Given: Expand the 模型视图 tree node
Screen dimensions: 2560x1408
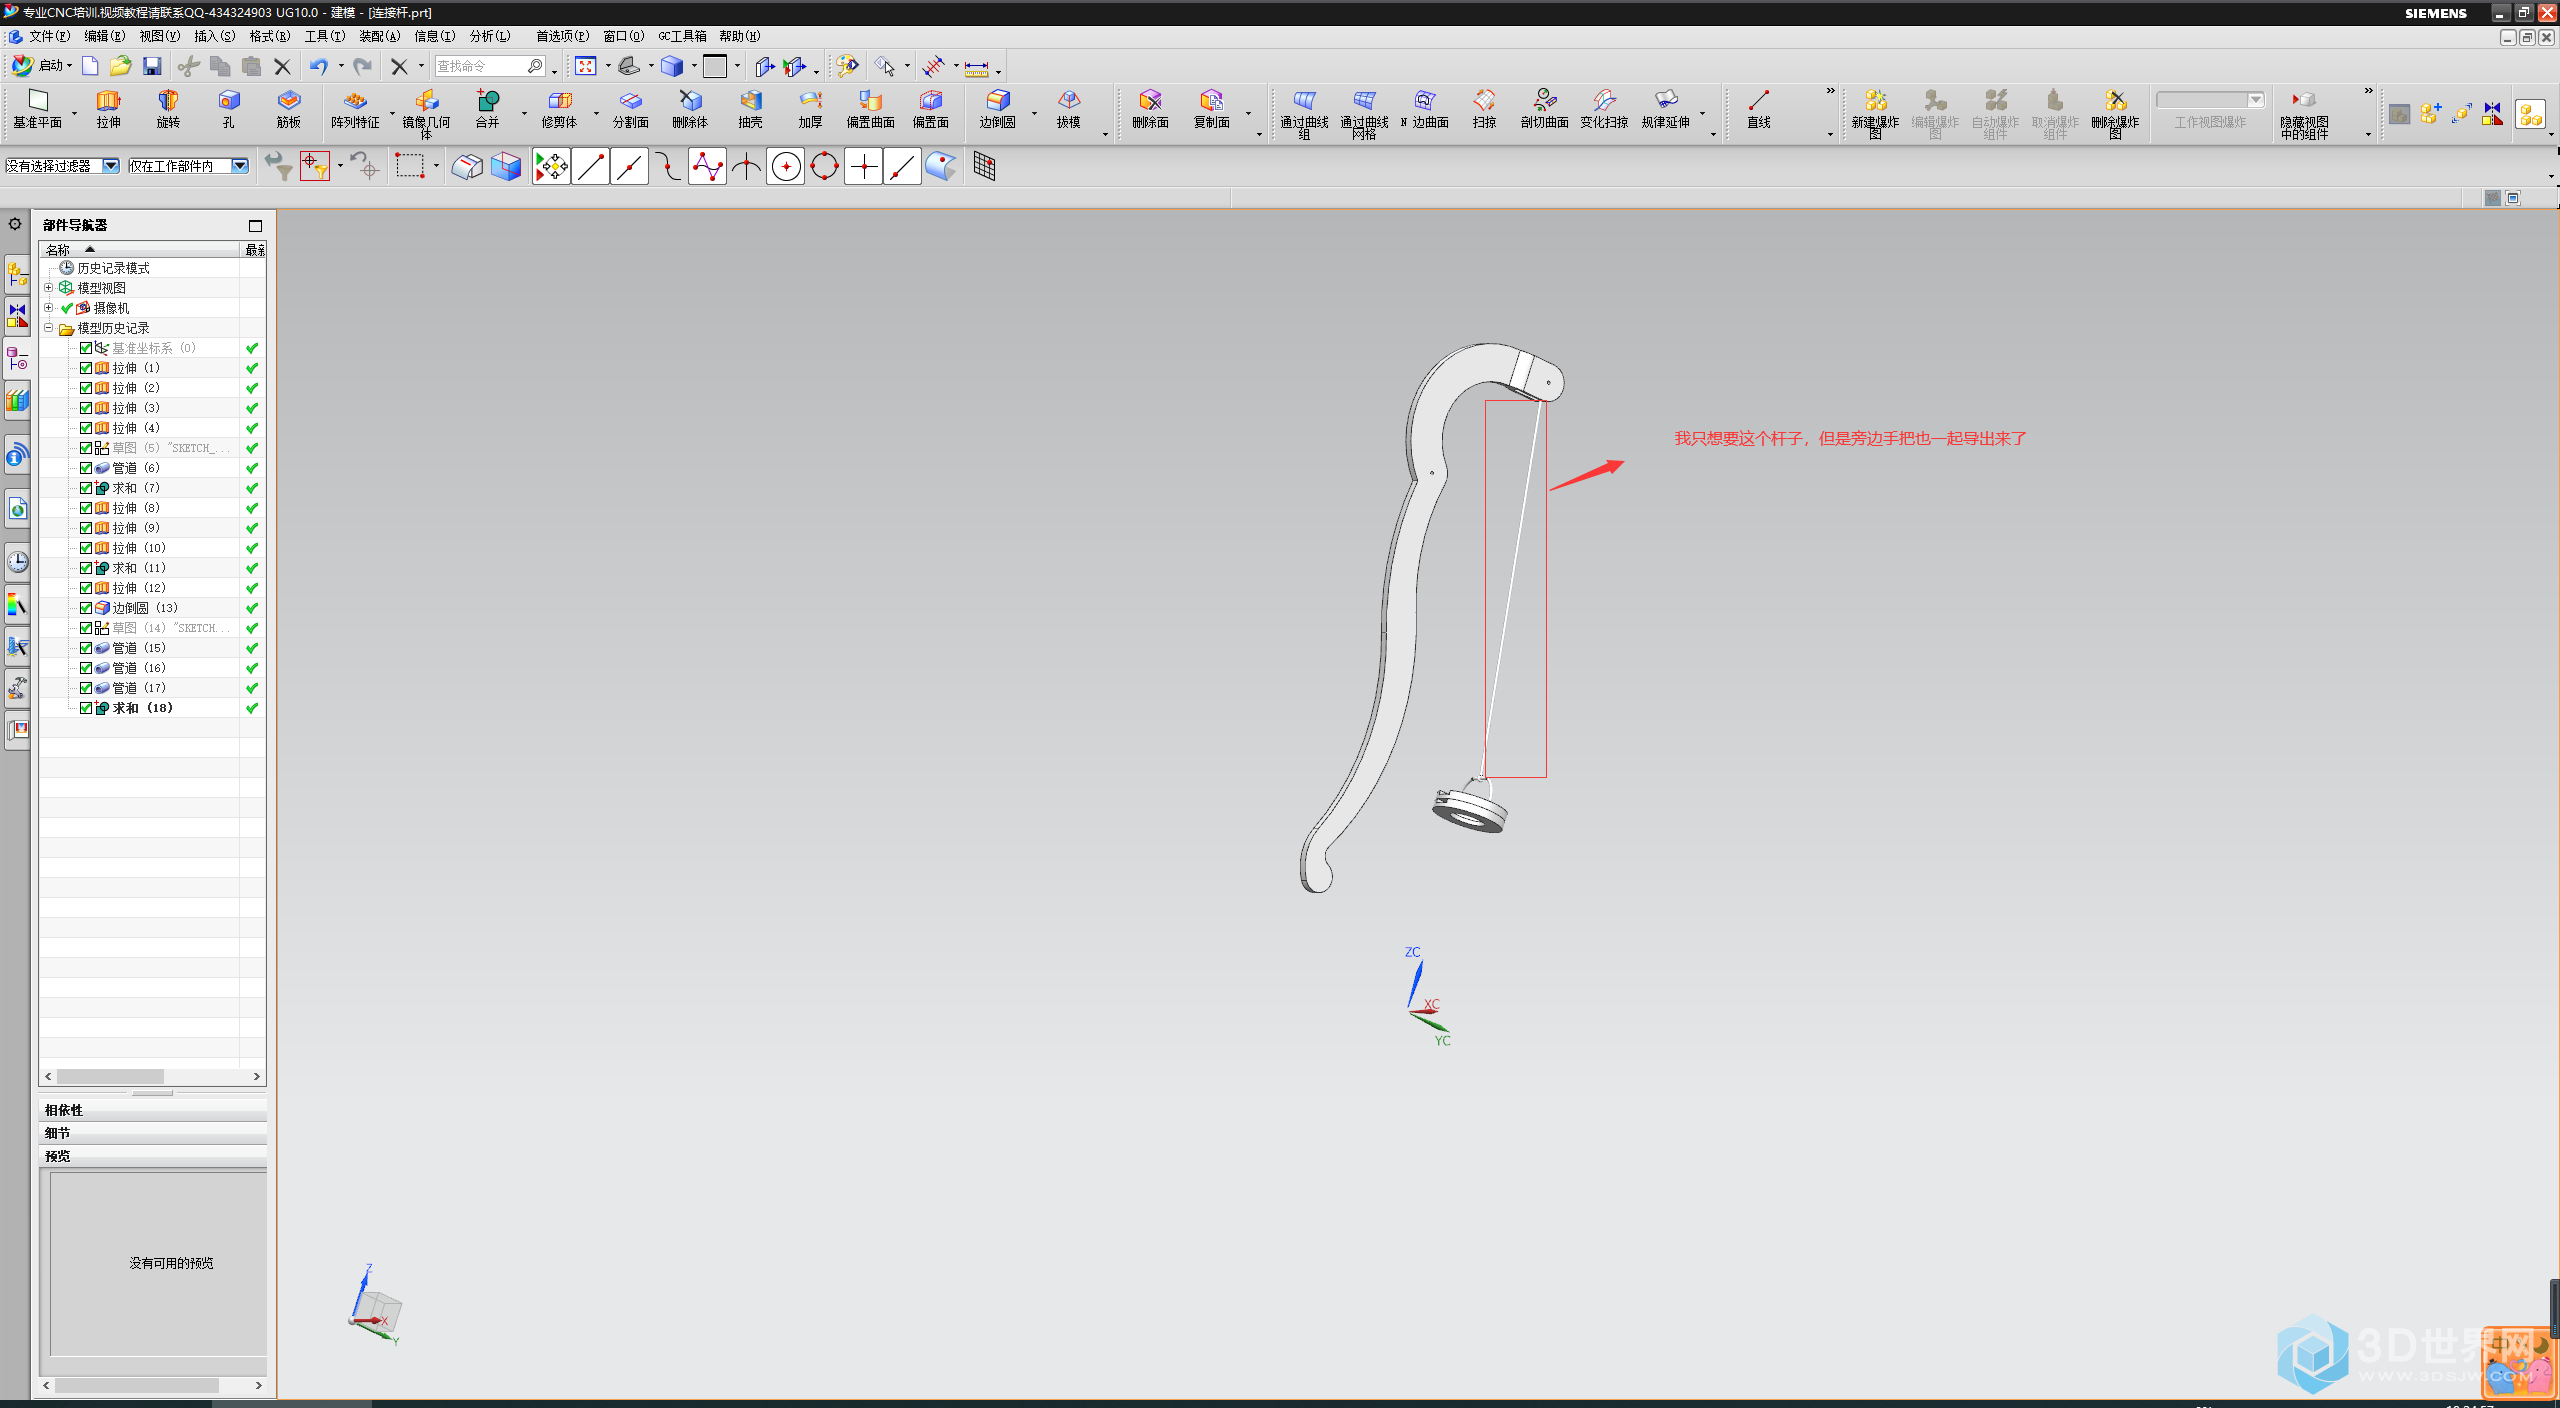Looking at the screenshot, I should [48, 288].
